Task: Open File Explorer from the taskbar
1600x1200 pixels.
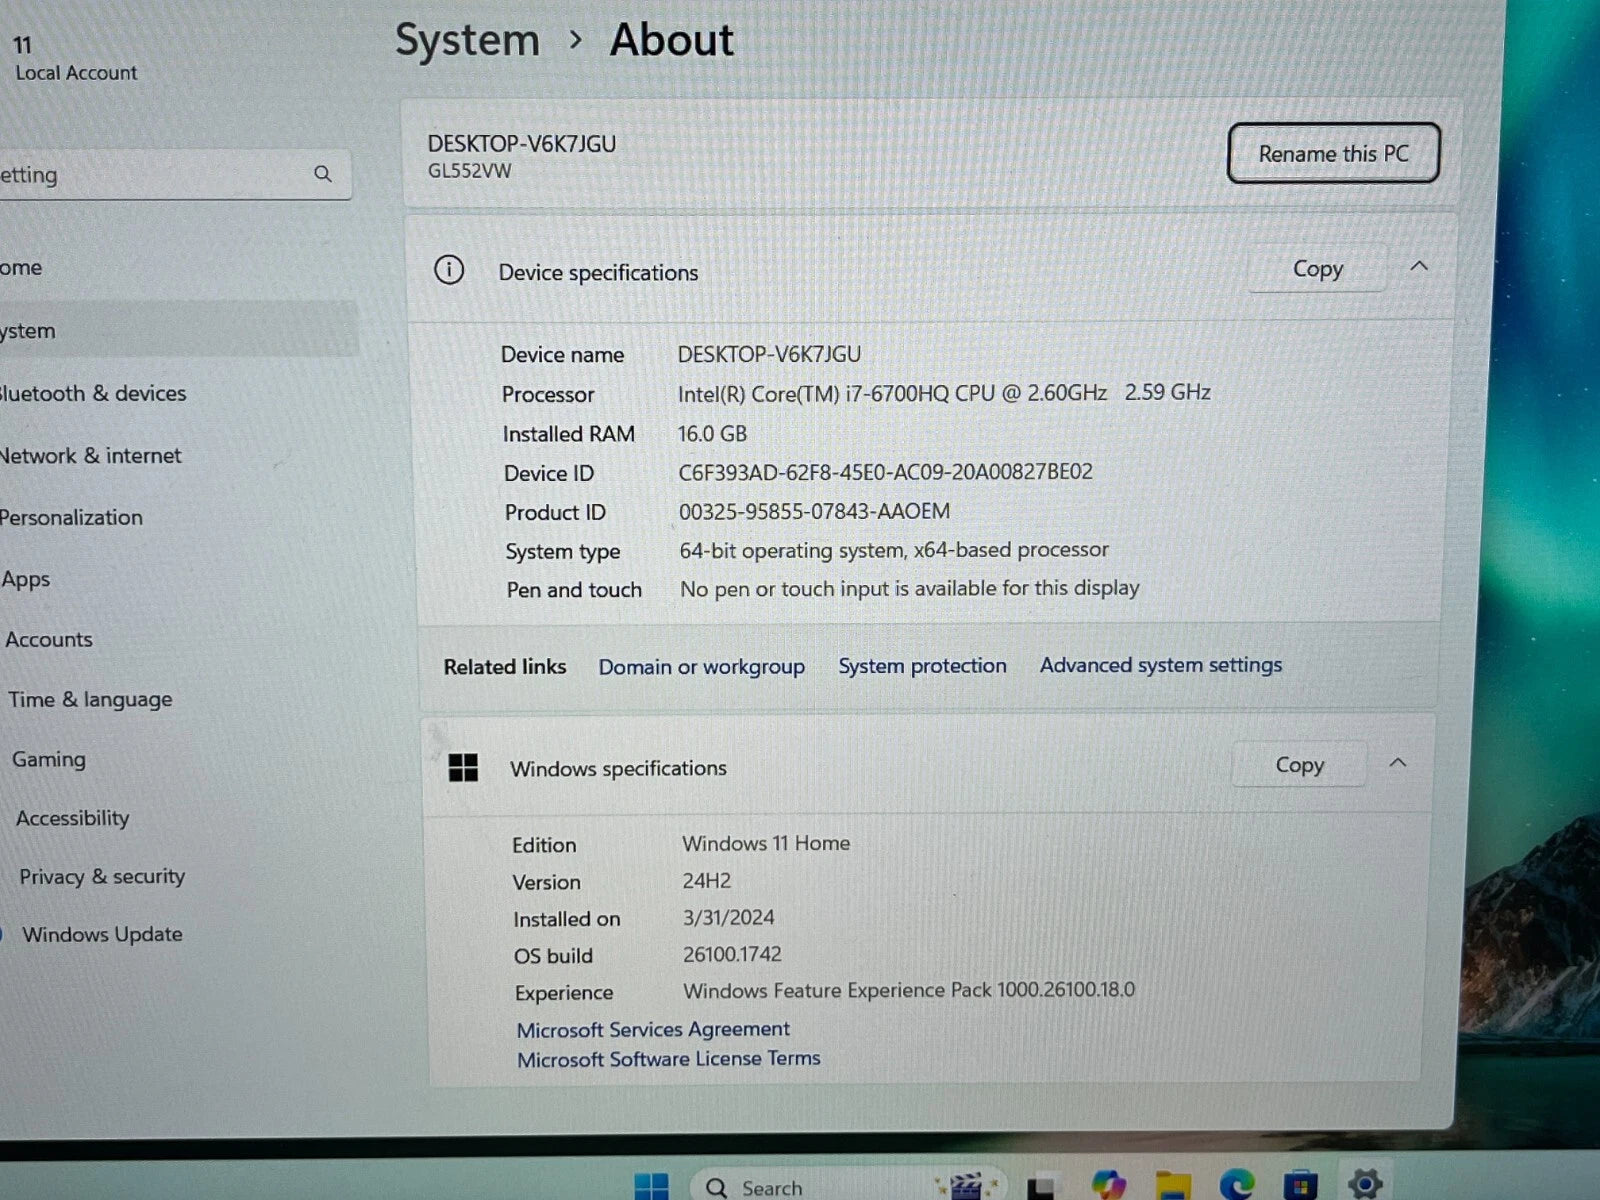Action: (1173, 1186)
